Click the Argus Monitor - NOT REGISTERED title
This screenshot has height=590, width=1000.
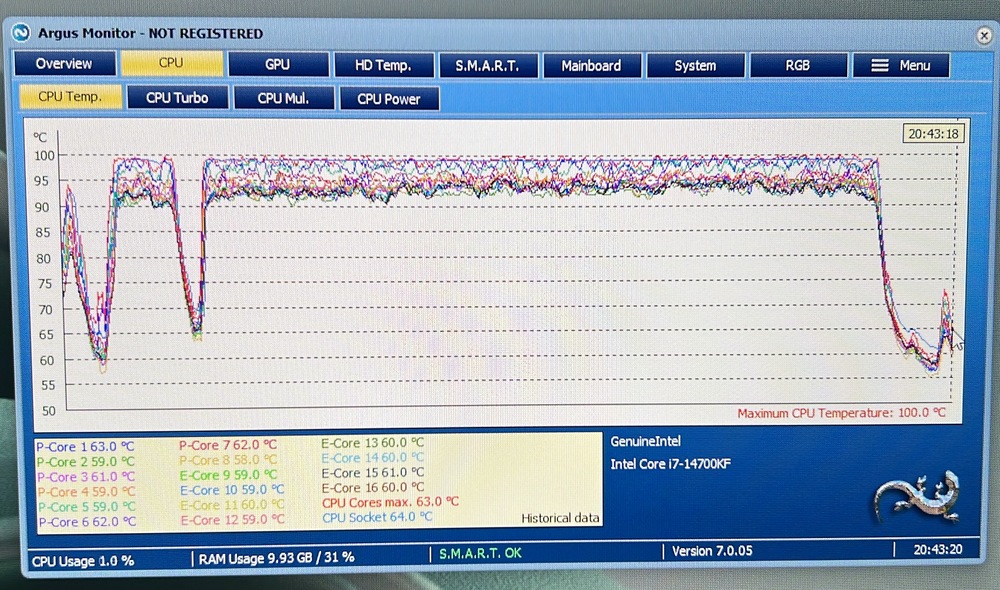pos(151,33)
